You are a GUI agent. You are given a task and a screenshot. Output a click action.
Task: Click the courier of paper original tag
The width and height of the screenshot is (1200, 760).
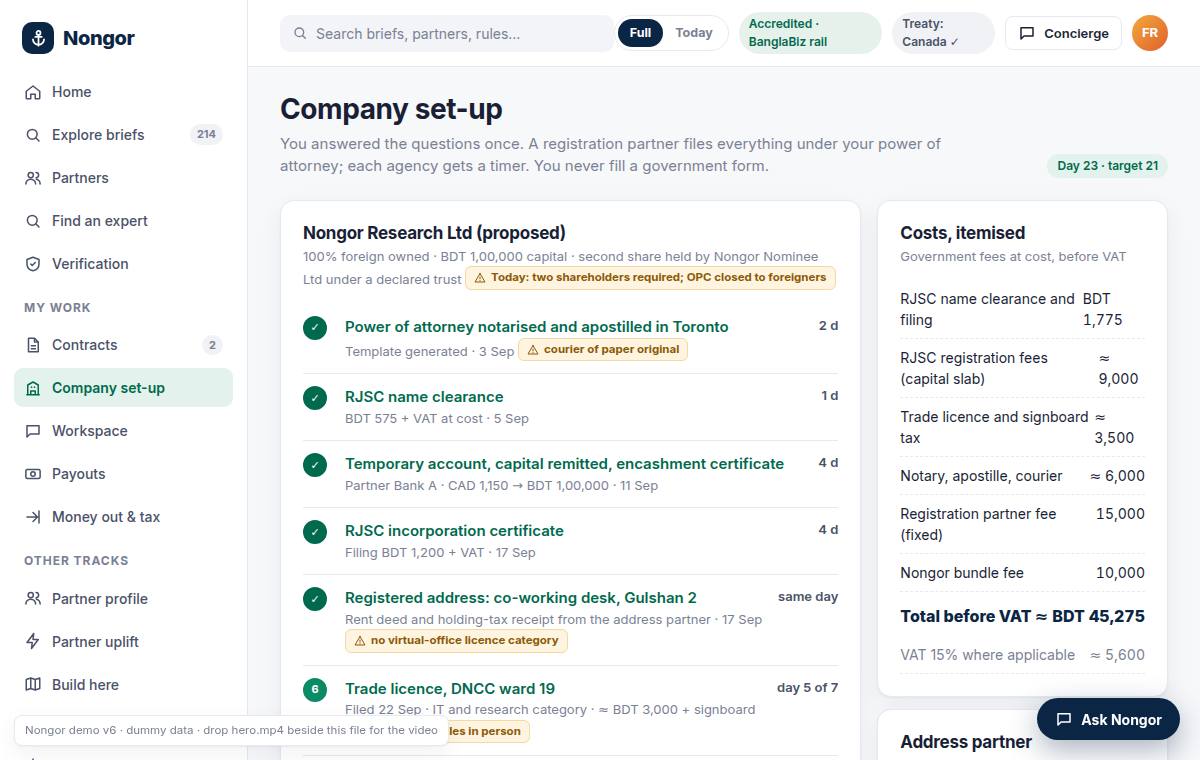click(x=603, y=350)
